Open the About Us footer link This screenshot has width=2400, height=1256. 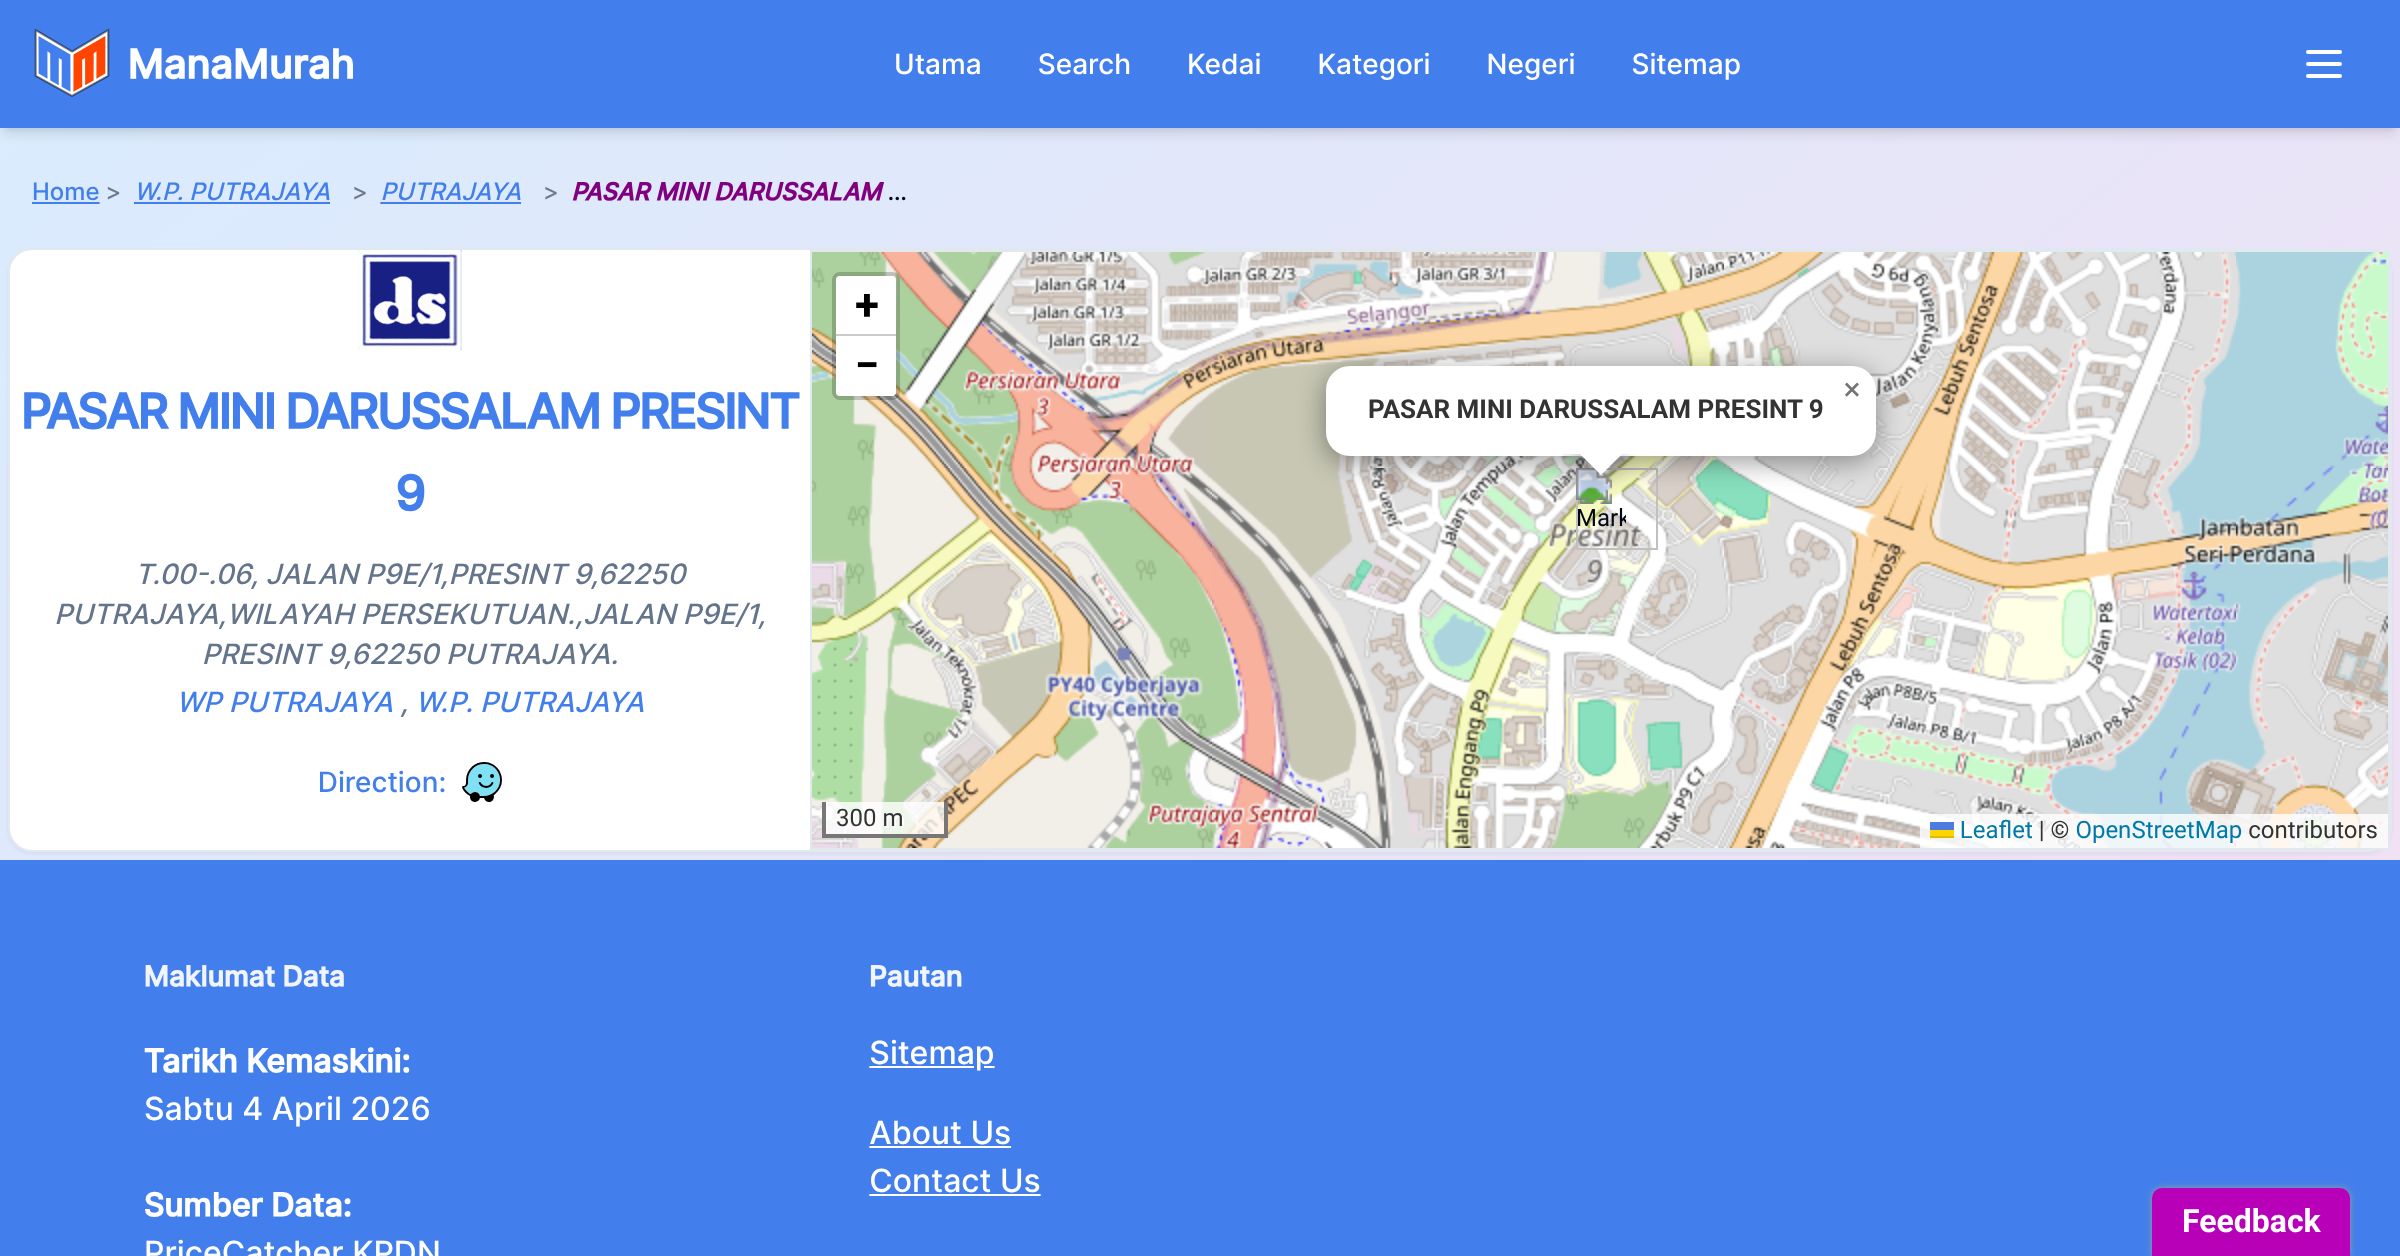940,1132
